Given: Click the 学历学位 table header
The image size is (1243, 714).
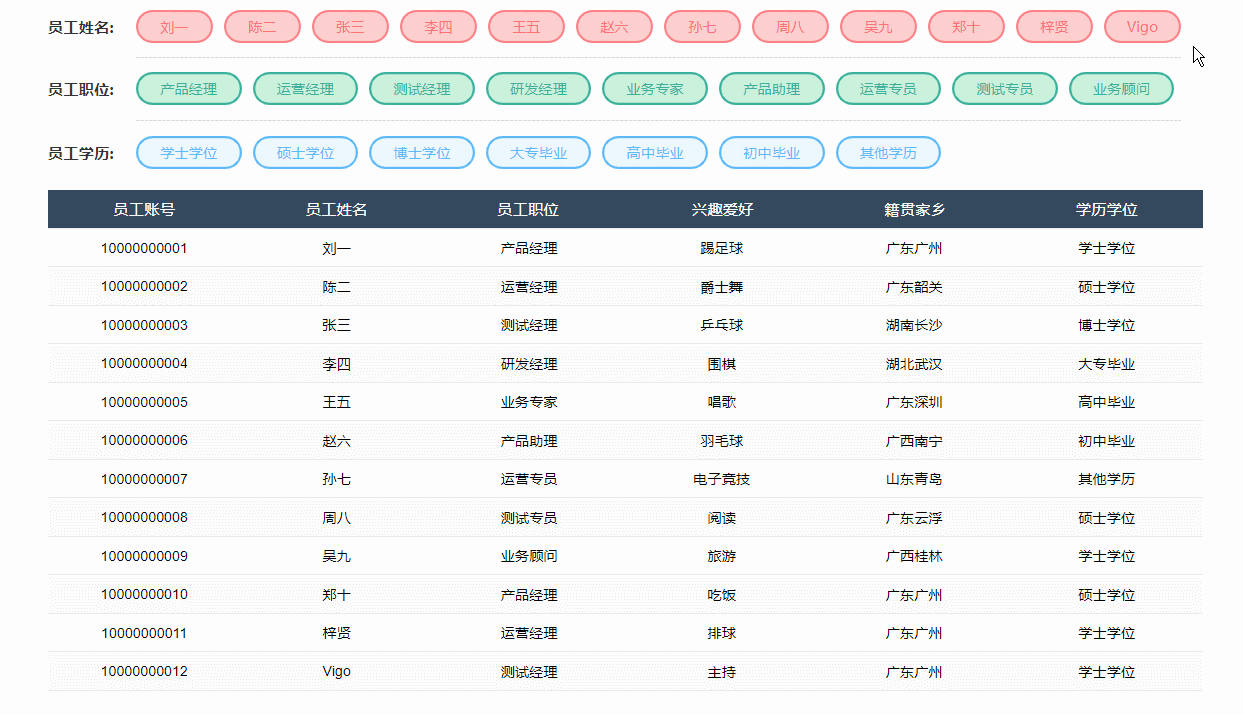Looking at the screenshot, I should click(1108, 209).
